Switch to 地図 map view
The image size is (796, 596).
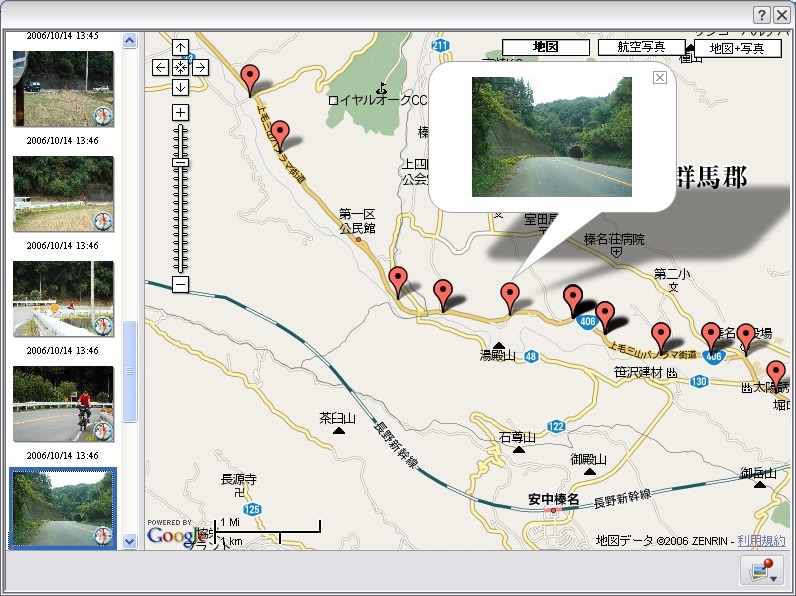click(x=545, y=47)
